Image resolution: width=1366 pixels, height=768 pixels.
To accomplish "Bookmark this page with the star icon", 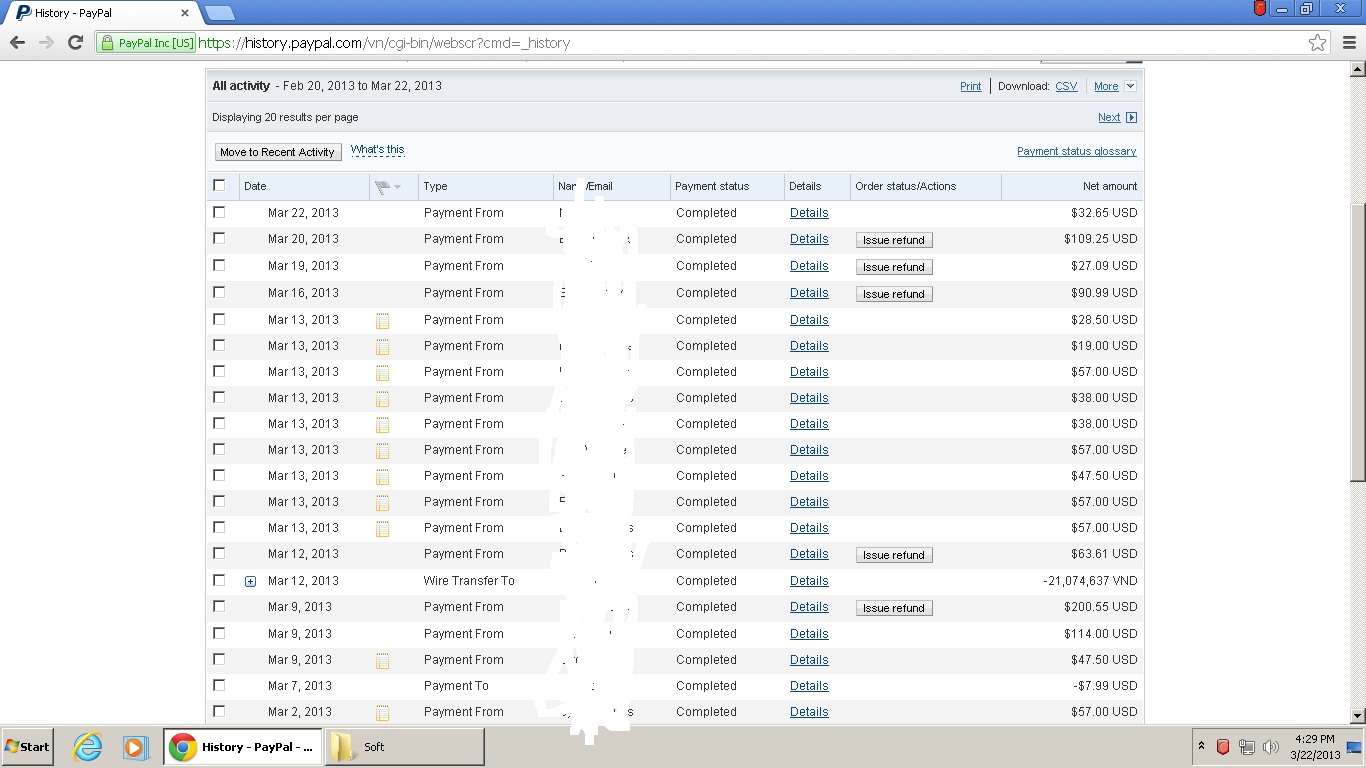I will point(1318,43).
